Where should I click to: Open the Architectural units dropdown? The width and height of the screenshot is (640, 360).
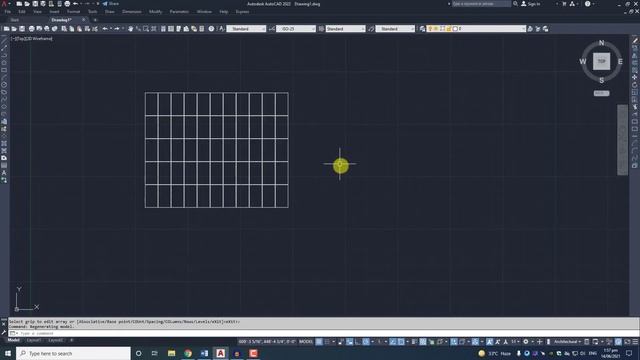[x=567, y=342]
